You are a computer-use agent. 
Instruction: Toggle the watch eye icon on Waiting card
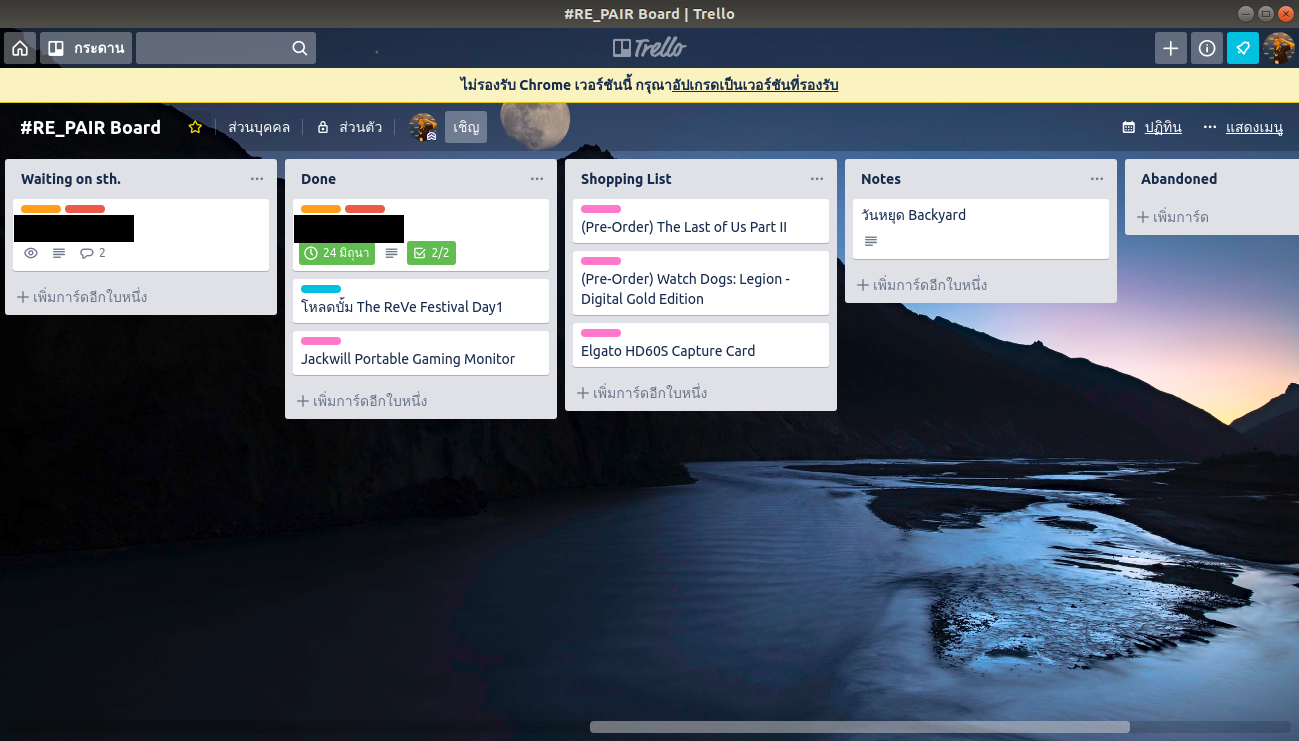point(31,253)
